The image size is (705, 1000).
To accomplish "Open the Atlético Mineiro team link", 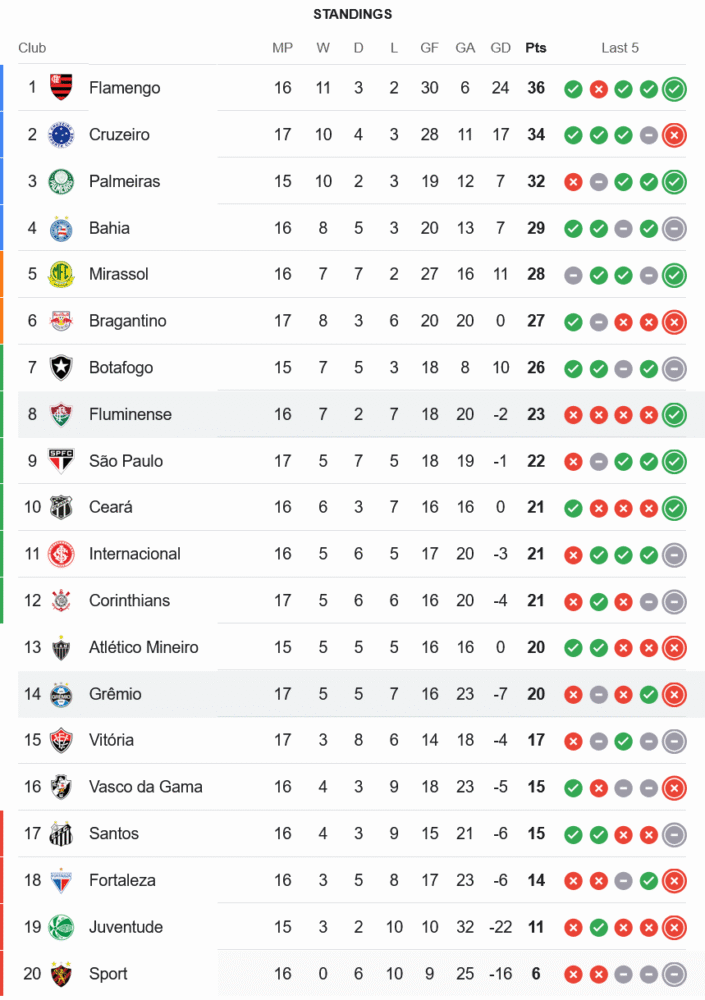I will (143, 647).
